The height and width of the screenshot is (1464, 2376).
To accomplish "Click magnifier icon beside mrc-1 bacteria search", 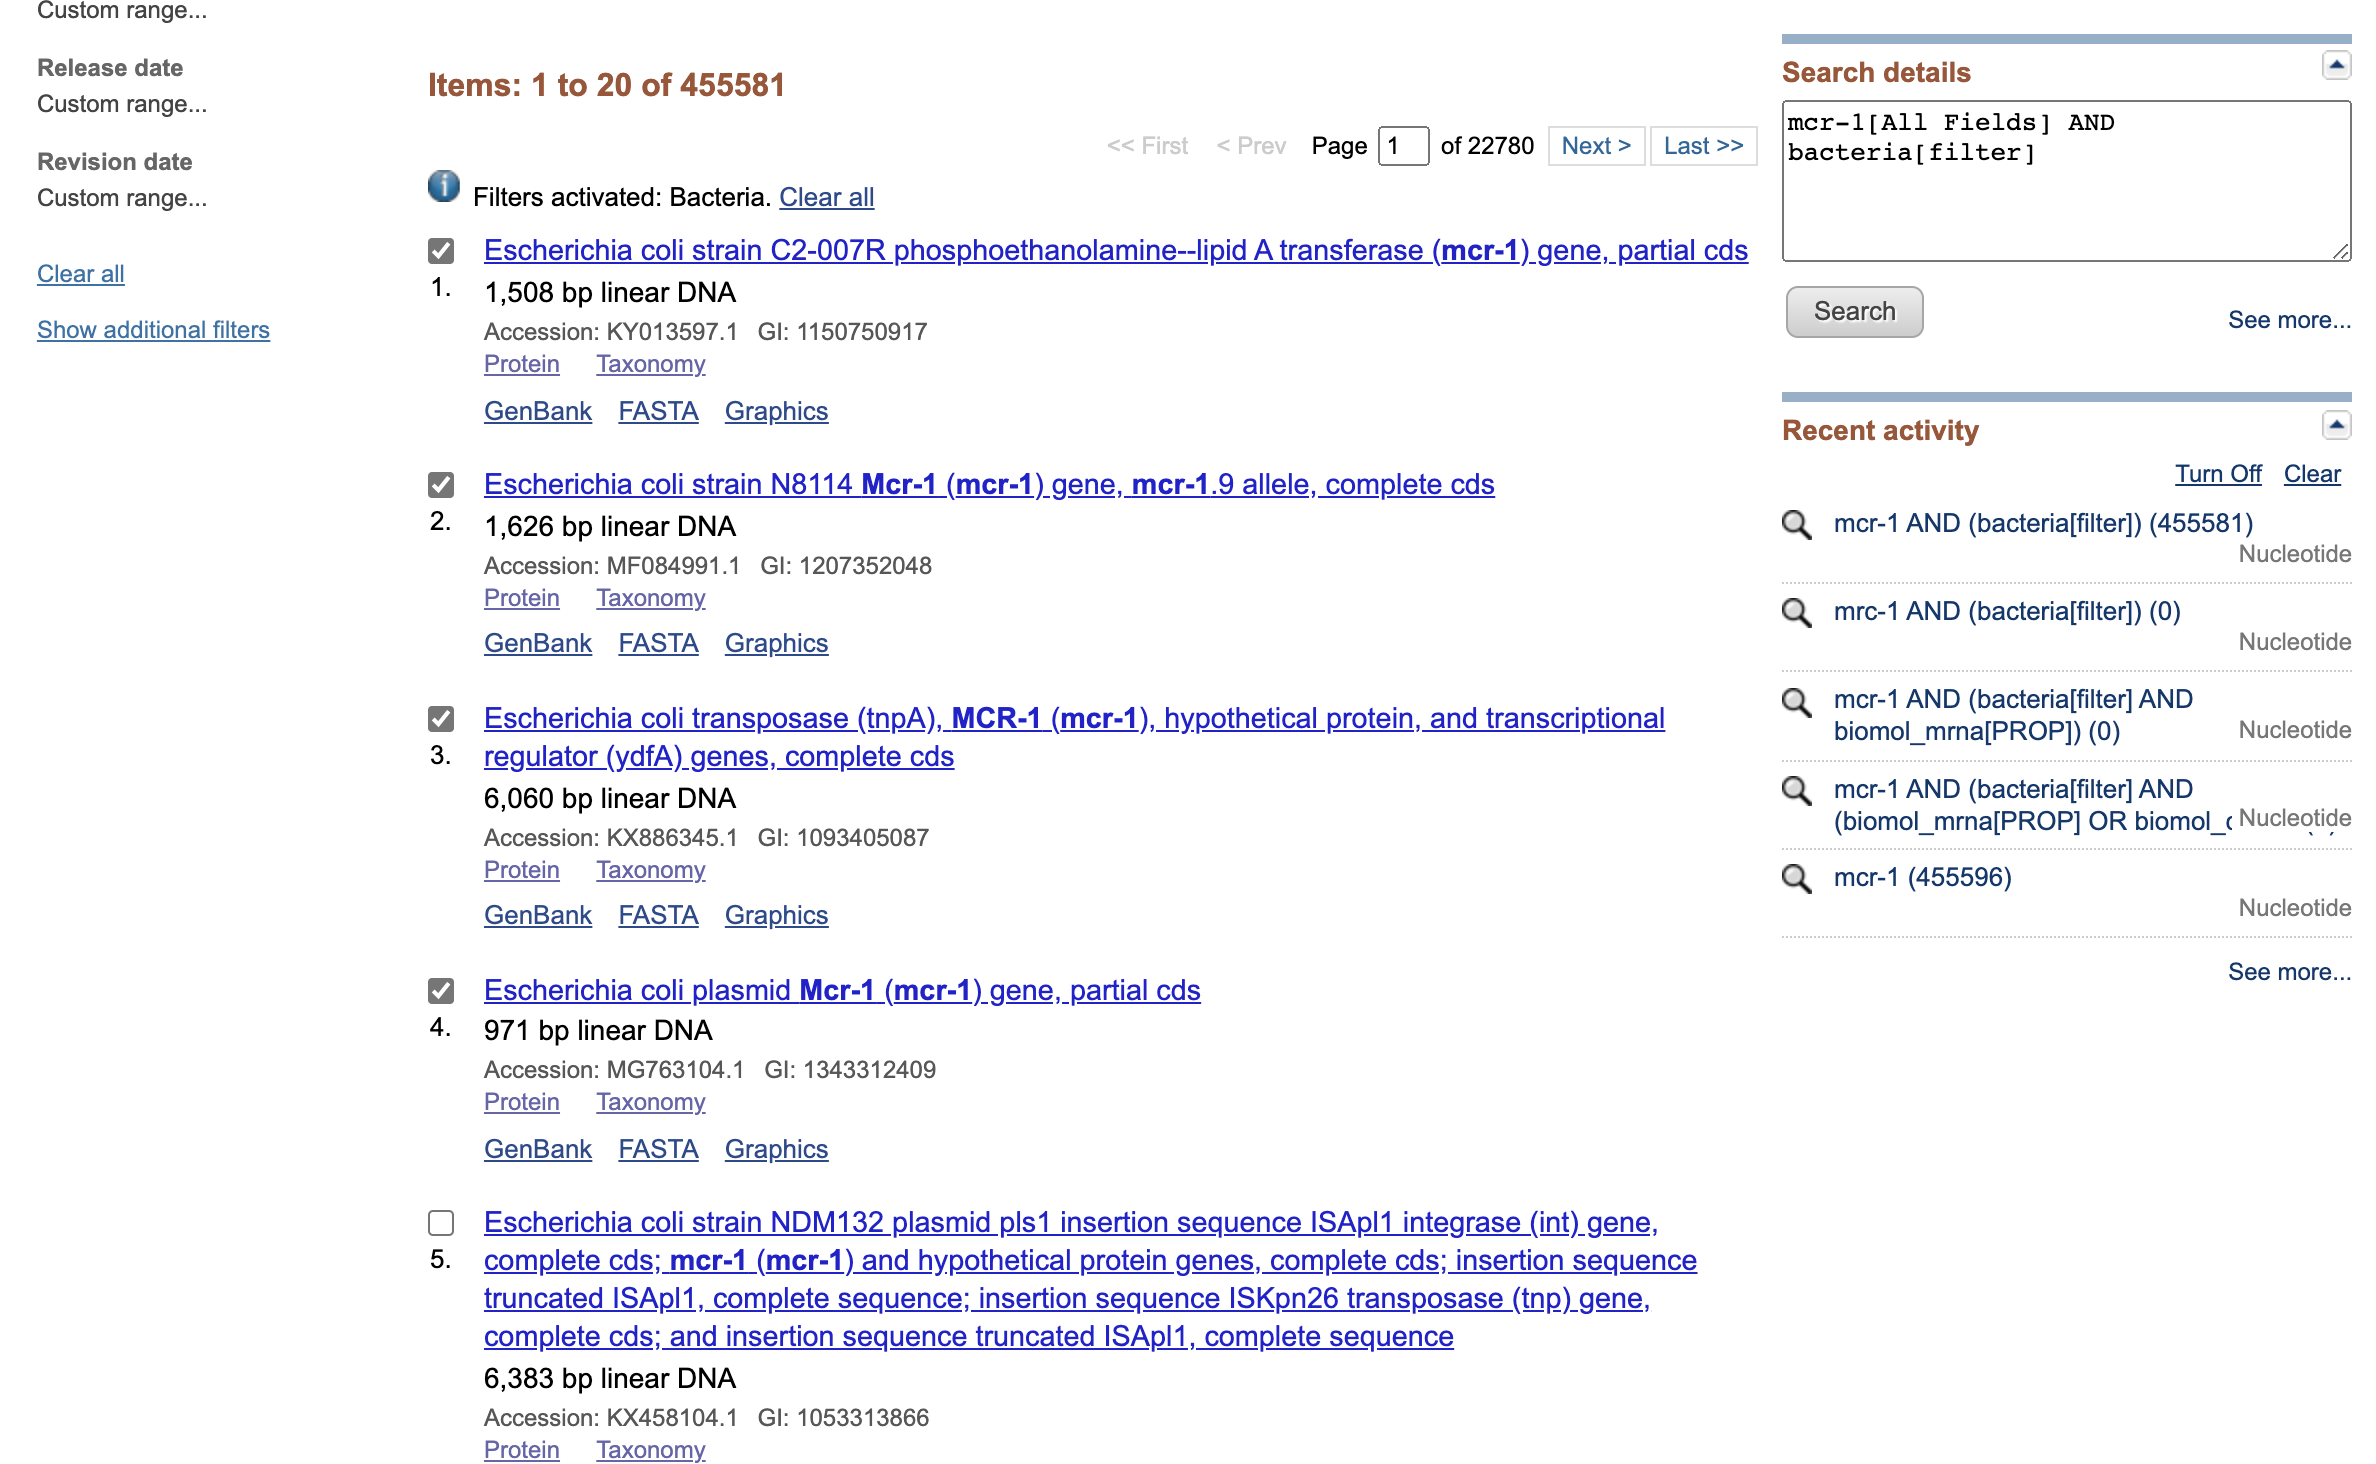I will pyautogui.click(x=1797, y=612).
